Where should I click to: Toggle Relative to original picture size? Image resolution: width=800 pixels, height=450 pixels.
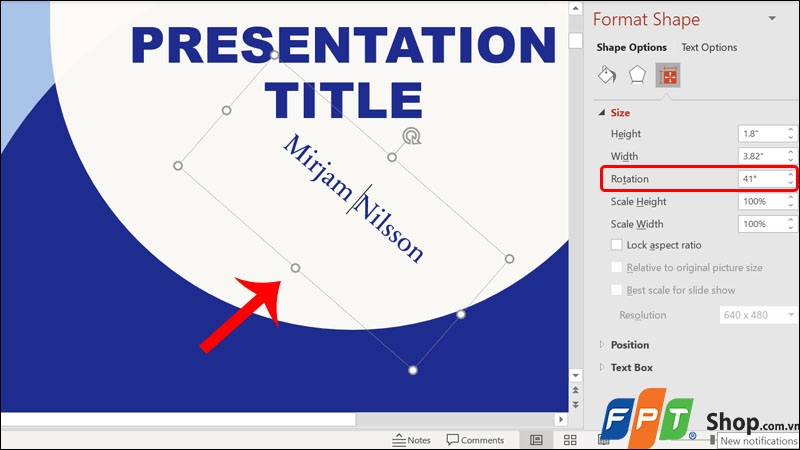click(616, 267)
